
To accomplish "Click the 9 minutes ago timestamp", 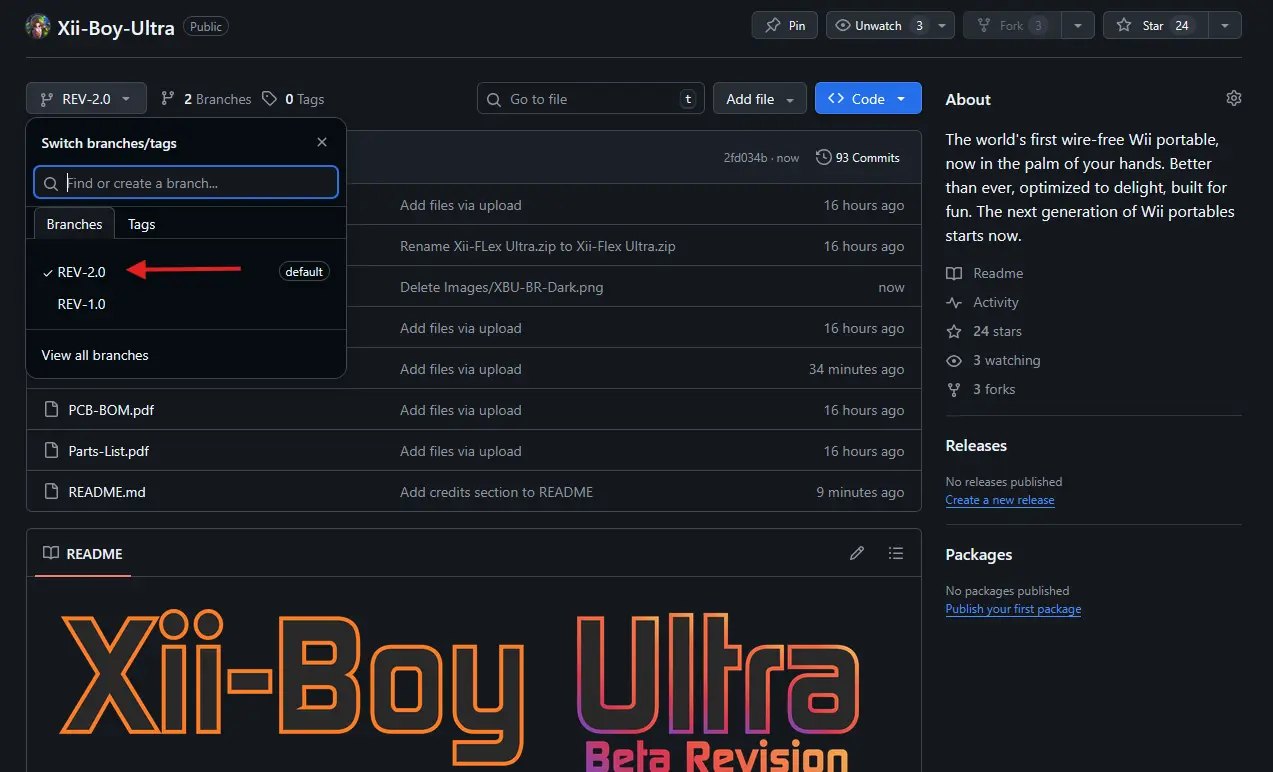I will (x=860, y=492).
